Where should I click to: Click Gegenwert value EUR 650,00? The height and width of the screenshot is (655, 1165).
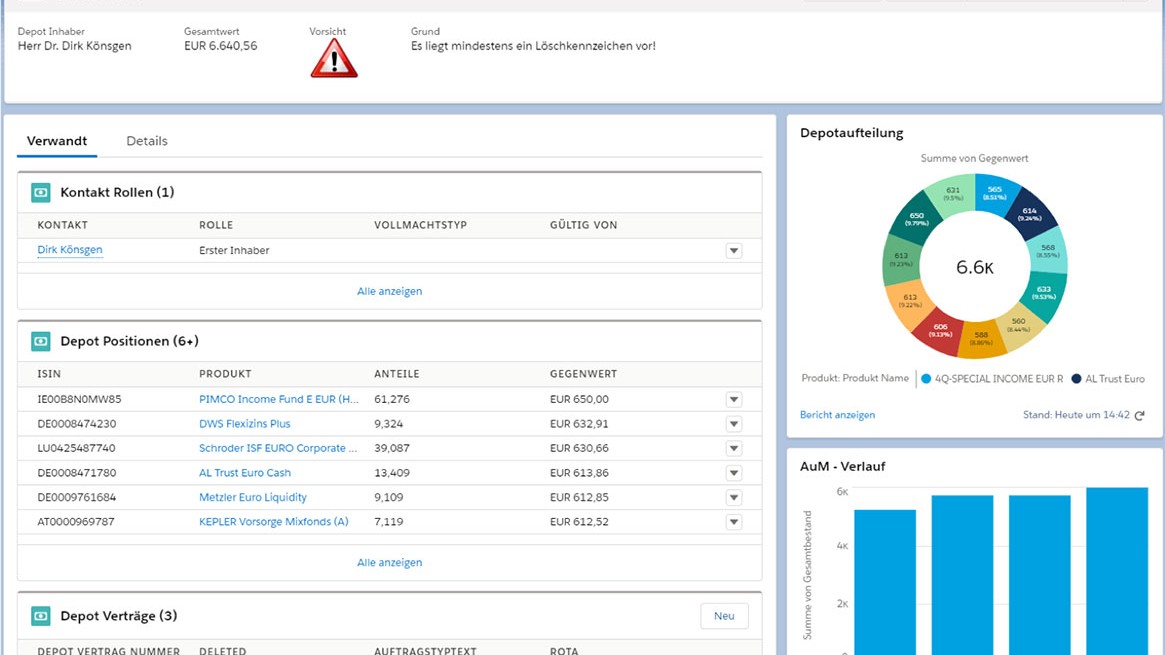pyautogui.click(x=579, y=399)
